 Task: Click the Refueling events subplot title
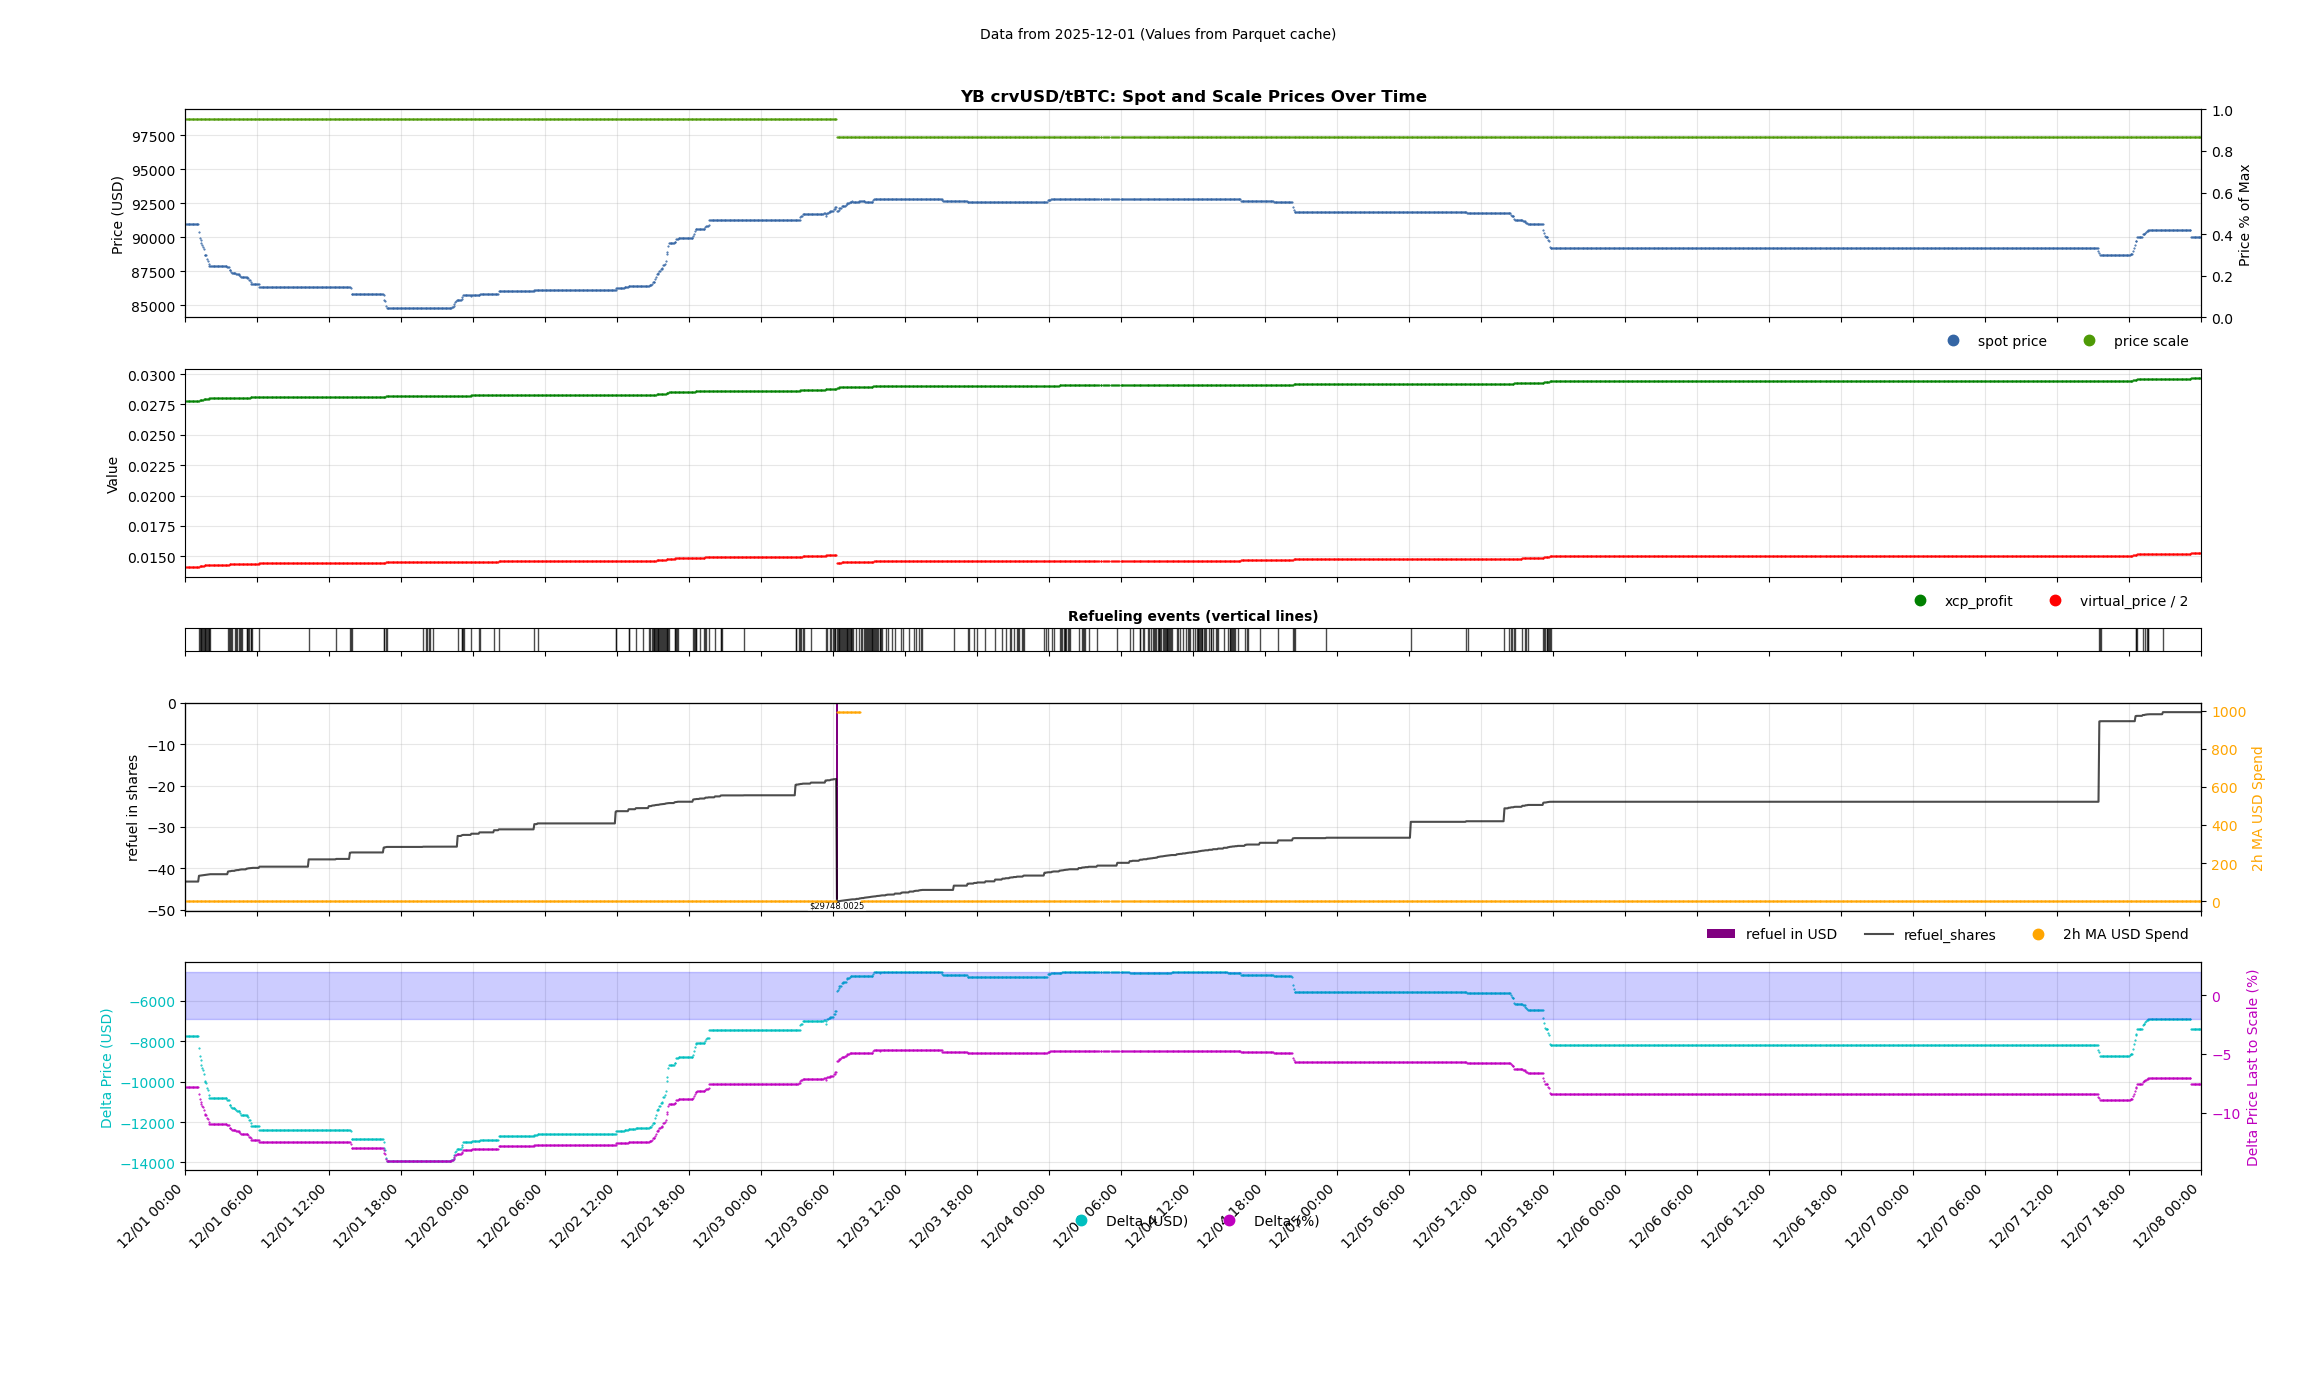coord(1193,616)
